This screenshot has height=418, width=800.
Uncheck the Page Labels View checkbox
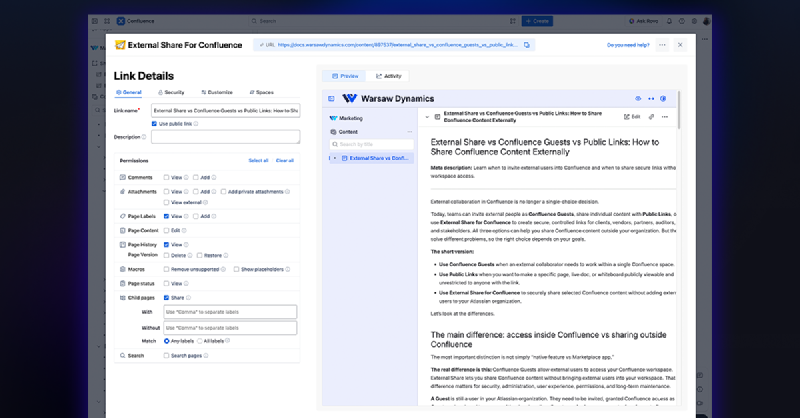click(x=166, y=216)
